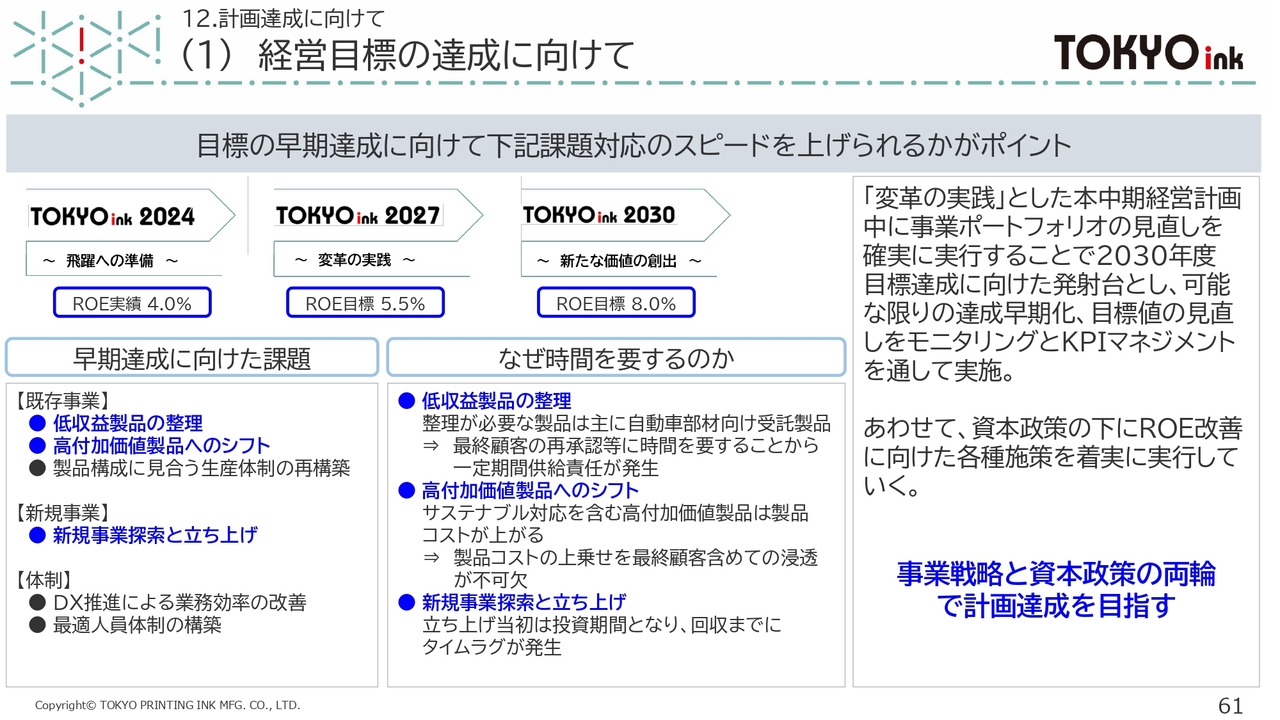Click the '早期達成に向けた課題' header box
Screen dimensions: 1280x720
(x=192, y=358)
